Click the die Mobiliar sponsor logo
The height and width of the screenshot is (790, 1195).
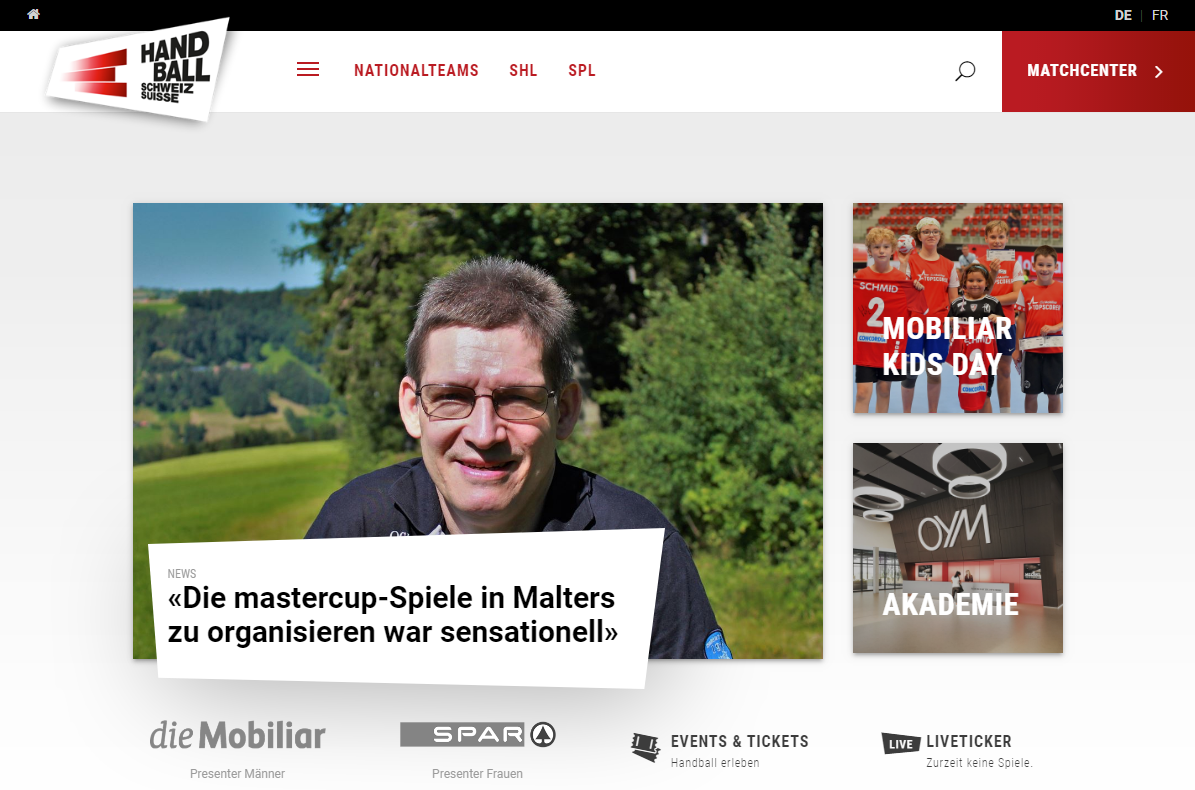237,735
